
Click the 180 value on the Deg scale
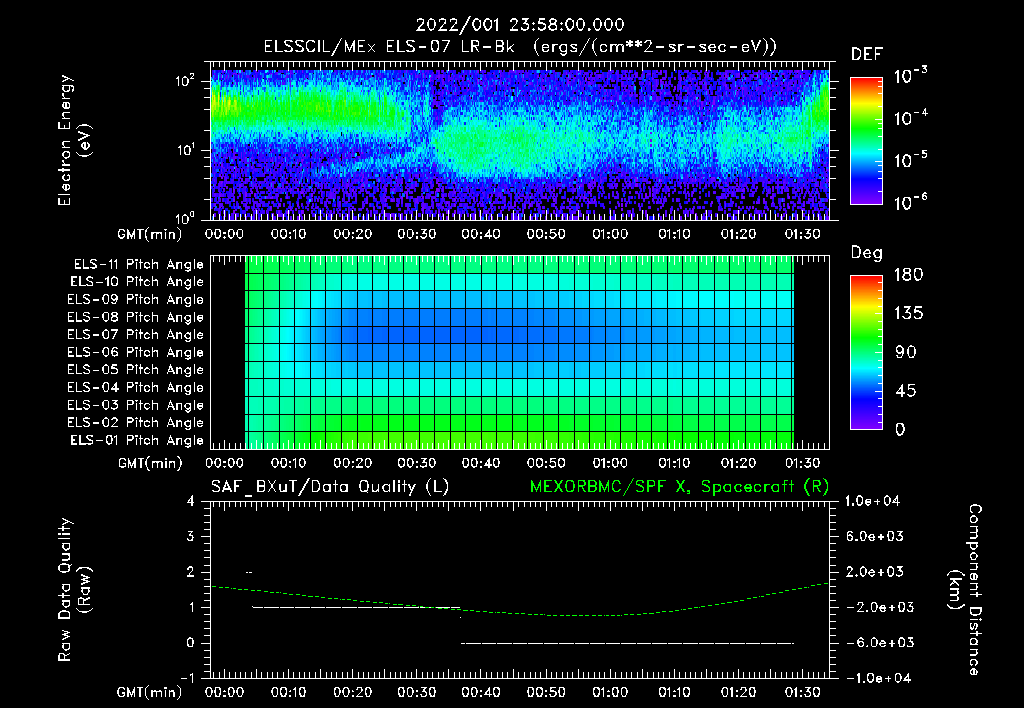[908, 274]
